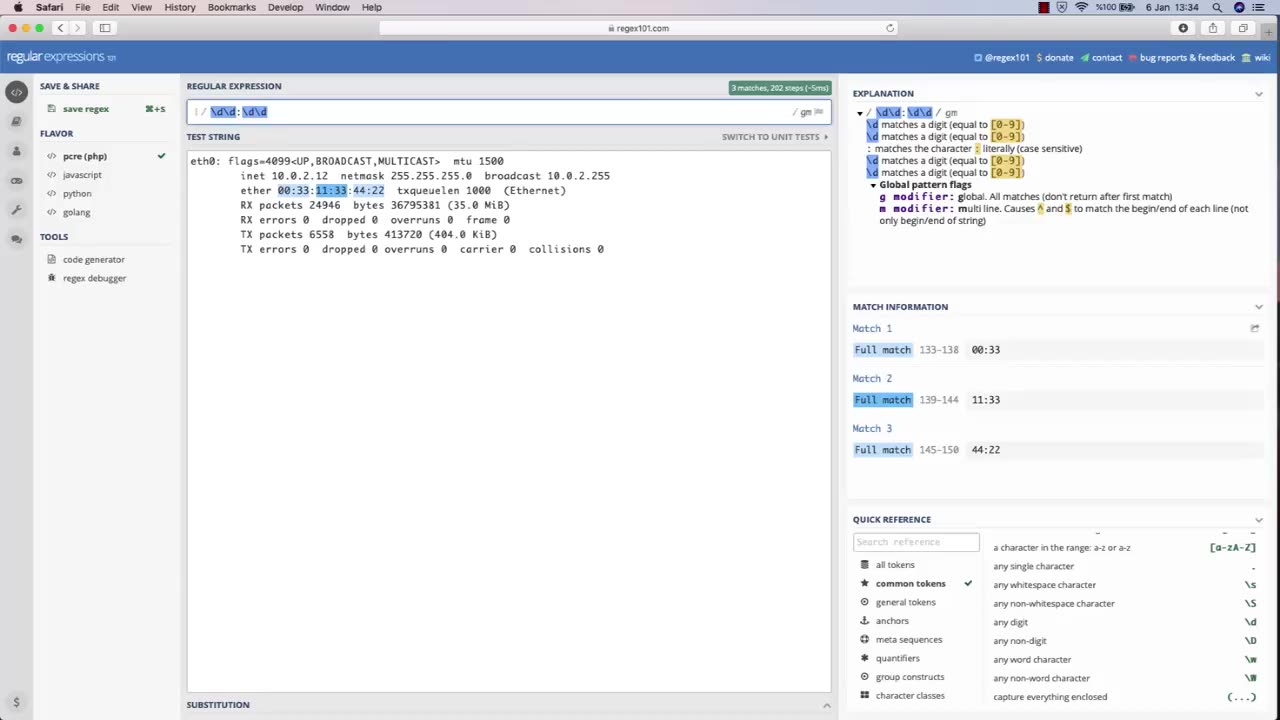The image size is (1280, 720).
Task: Click the meta sequences lifebuoy icon
Action: pyautogui.click(x=865, y=639)
